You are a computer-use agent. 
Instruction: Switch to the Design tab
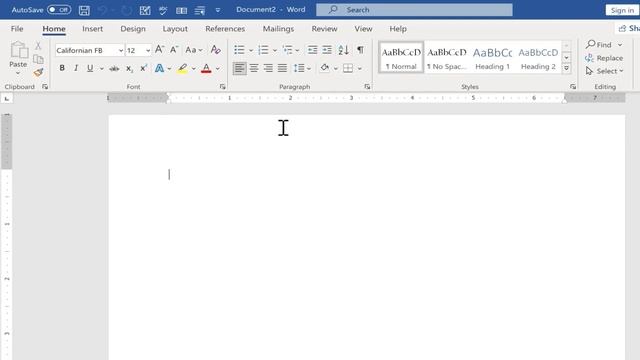133,29
